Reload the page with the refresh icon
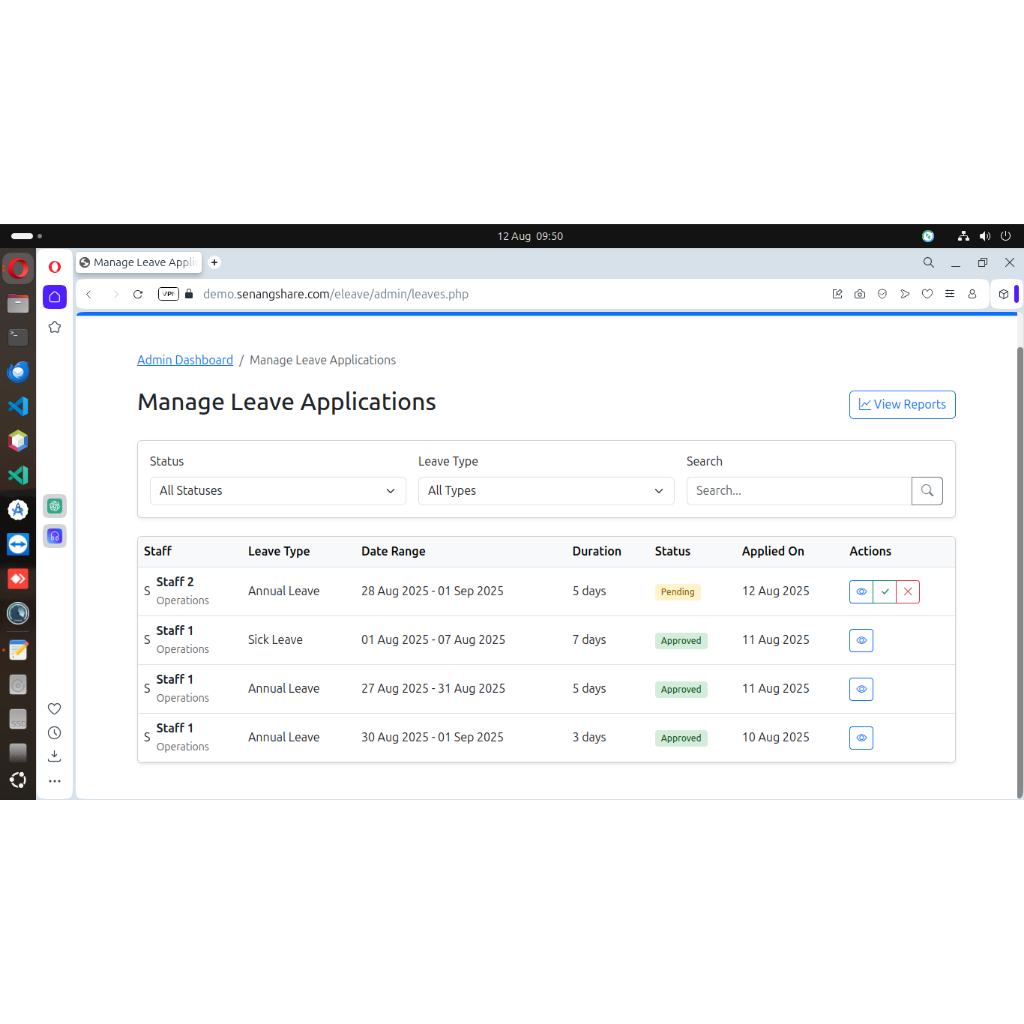Screen dimensions: 1024x1024 [x=138, y=294]
